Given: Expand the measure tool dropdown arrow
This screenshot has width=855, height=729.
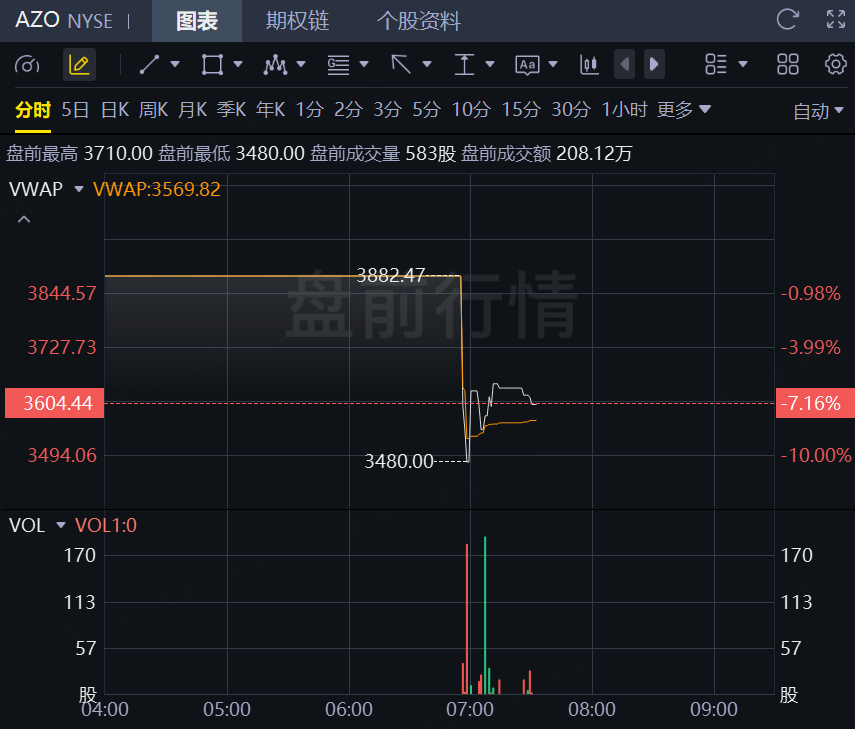Looking at the screenshot, I should pos(490,64).
